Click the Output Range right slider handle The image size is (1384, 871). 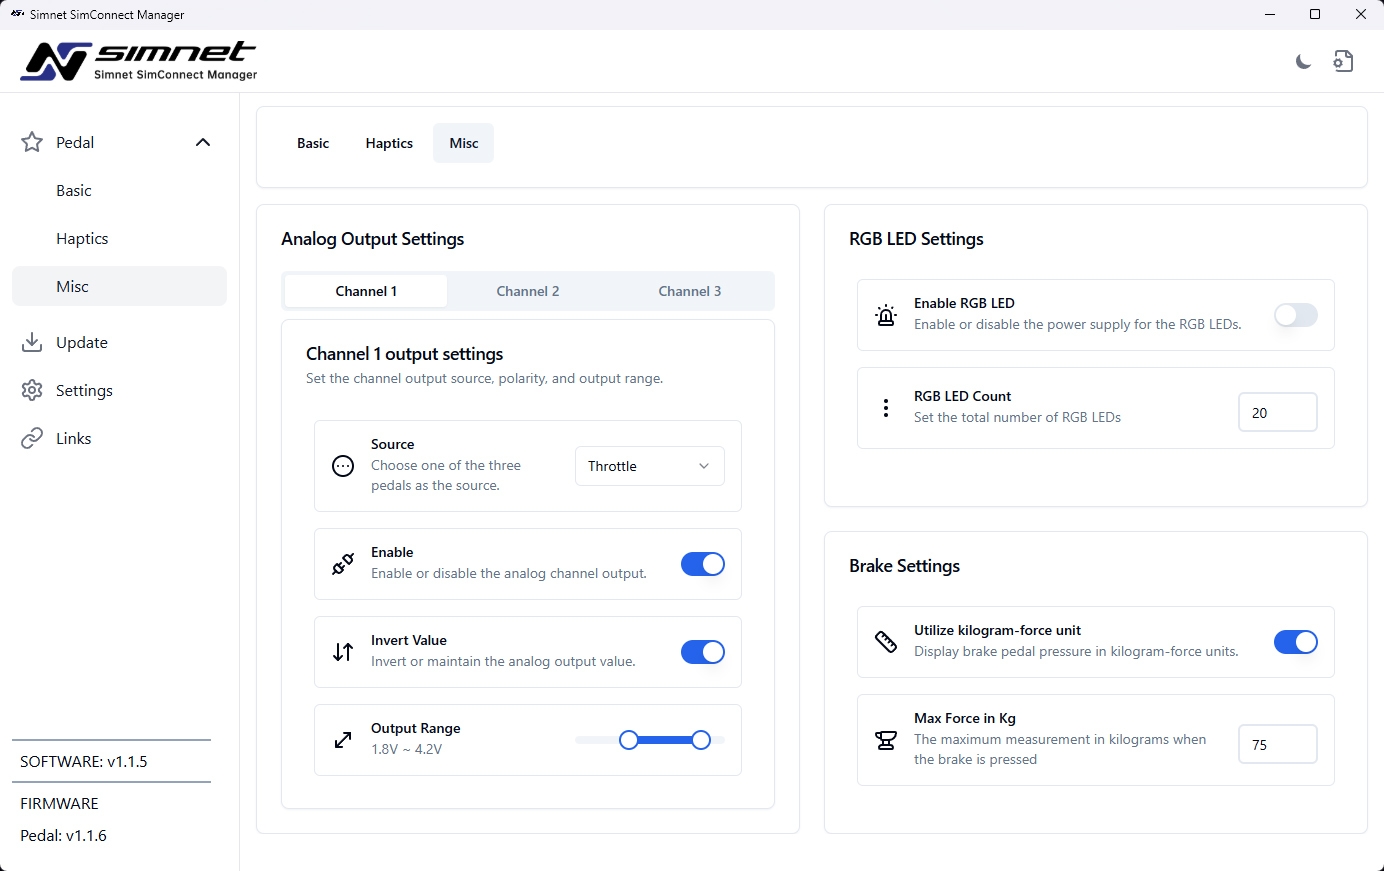tap(701, 740)
